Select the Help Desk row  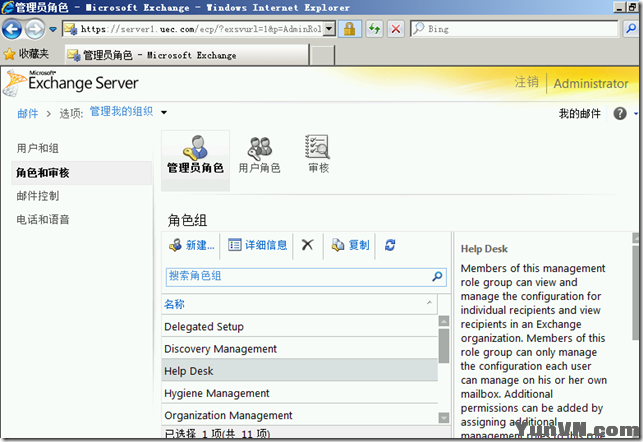(300, 371)
